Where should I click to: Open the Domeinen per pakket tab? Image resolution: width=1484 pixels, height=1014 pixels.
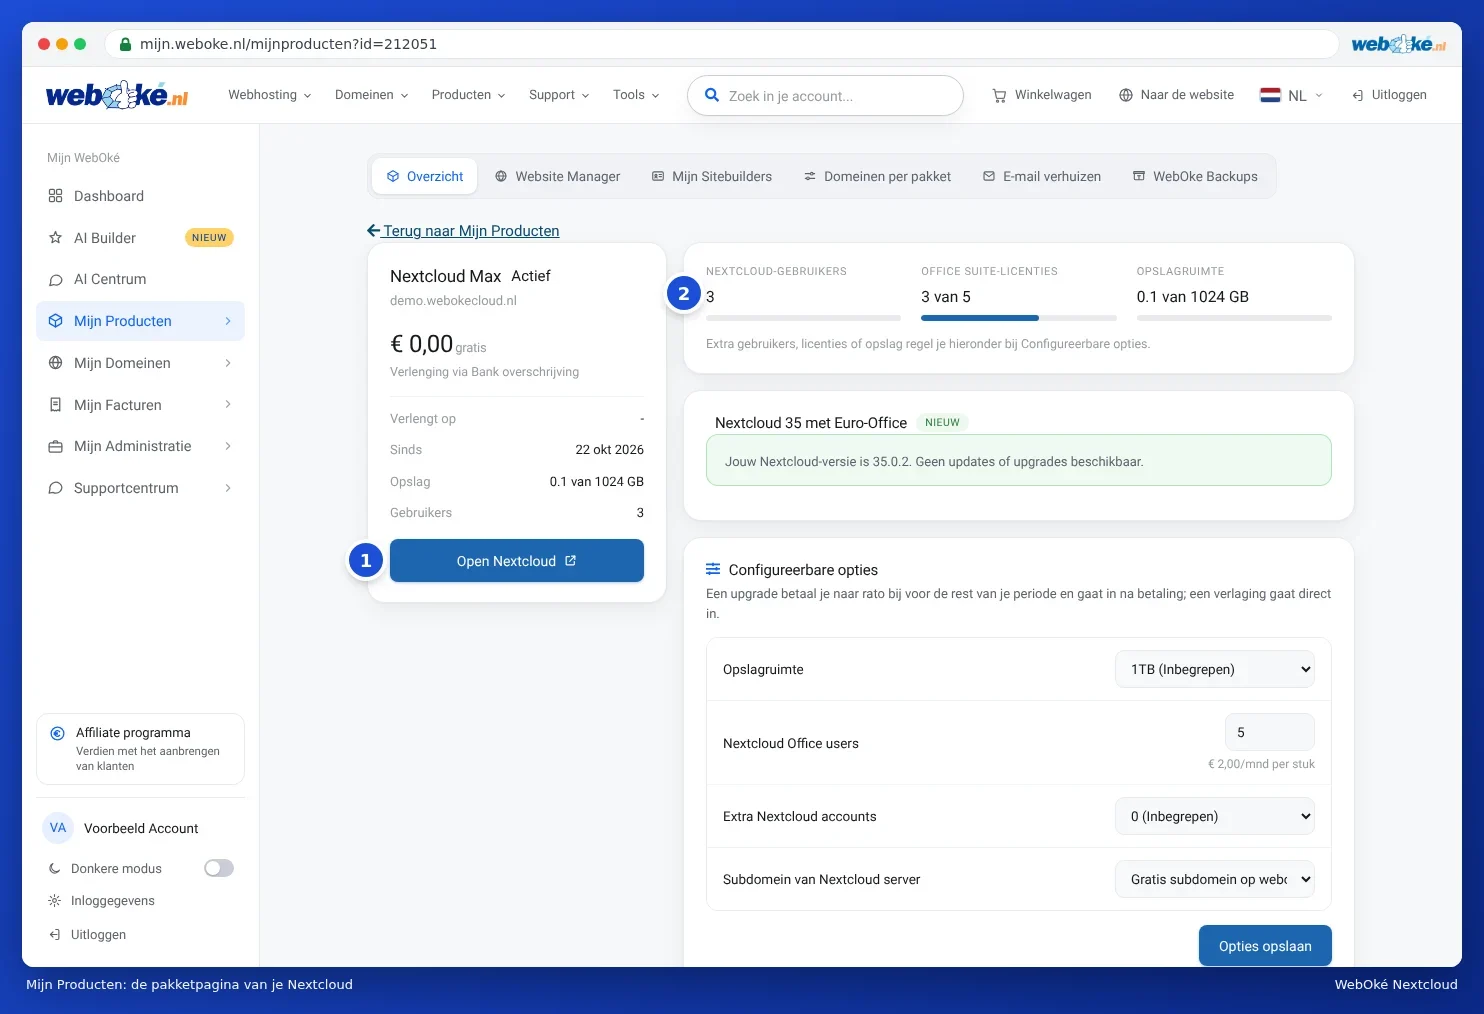[878, 176]
